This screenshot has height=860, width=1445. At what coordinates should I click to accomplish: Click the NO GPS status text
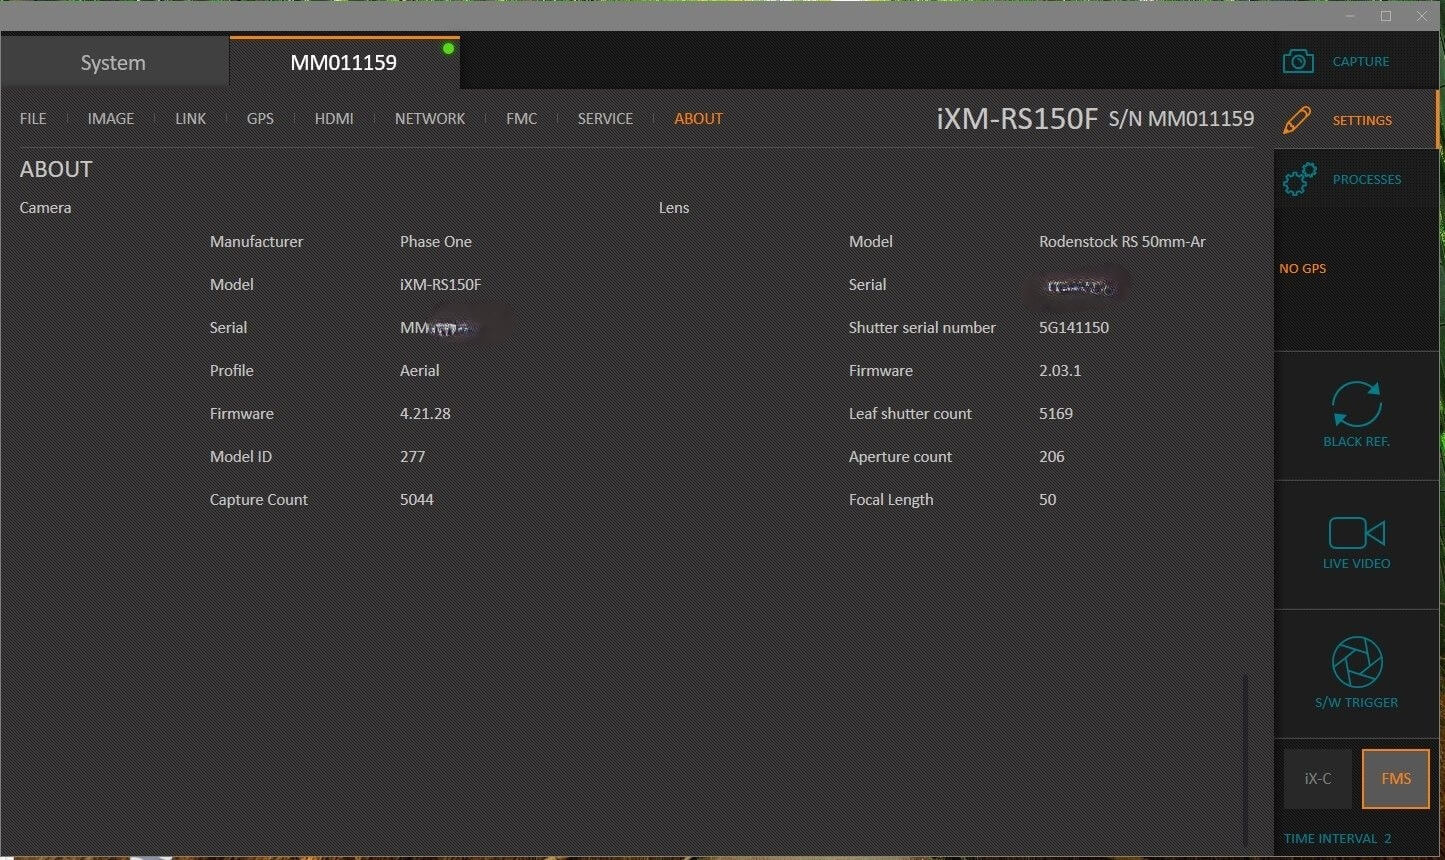pyautogui.click(x=1303, y=268)
